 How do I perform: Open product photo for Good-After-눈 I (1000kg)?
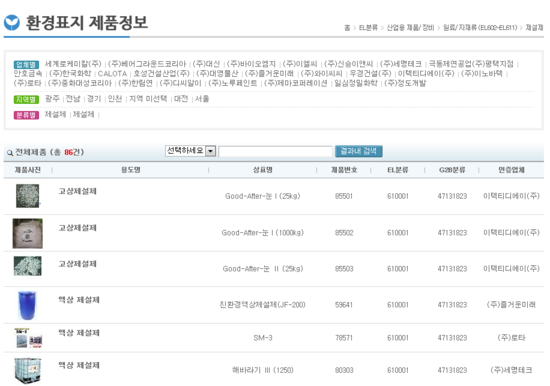coord(28,233)
